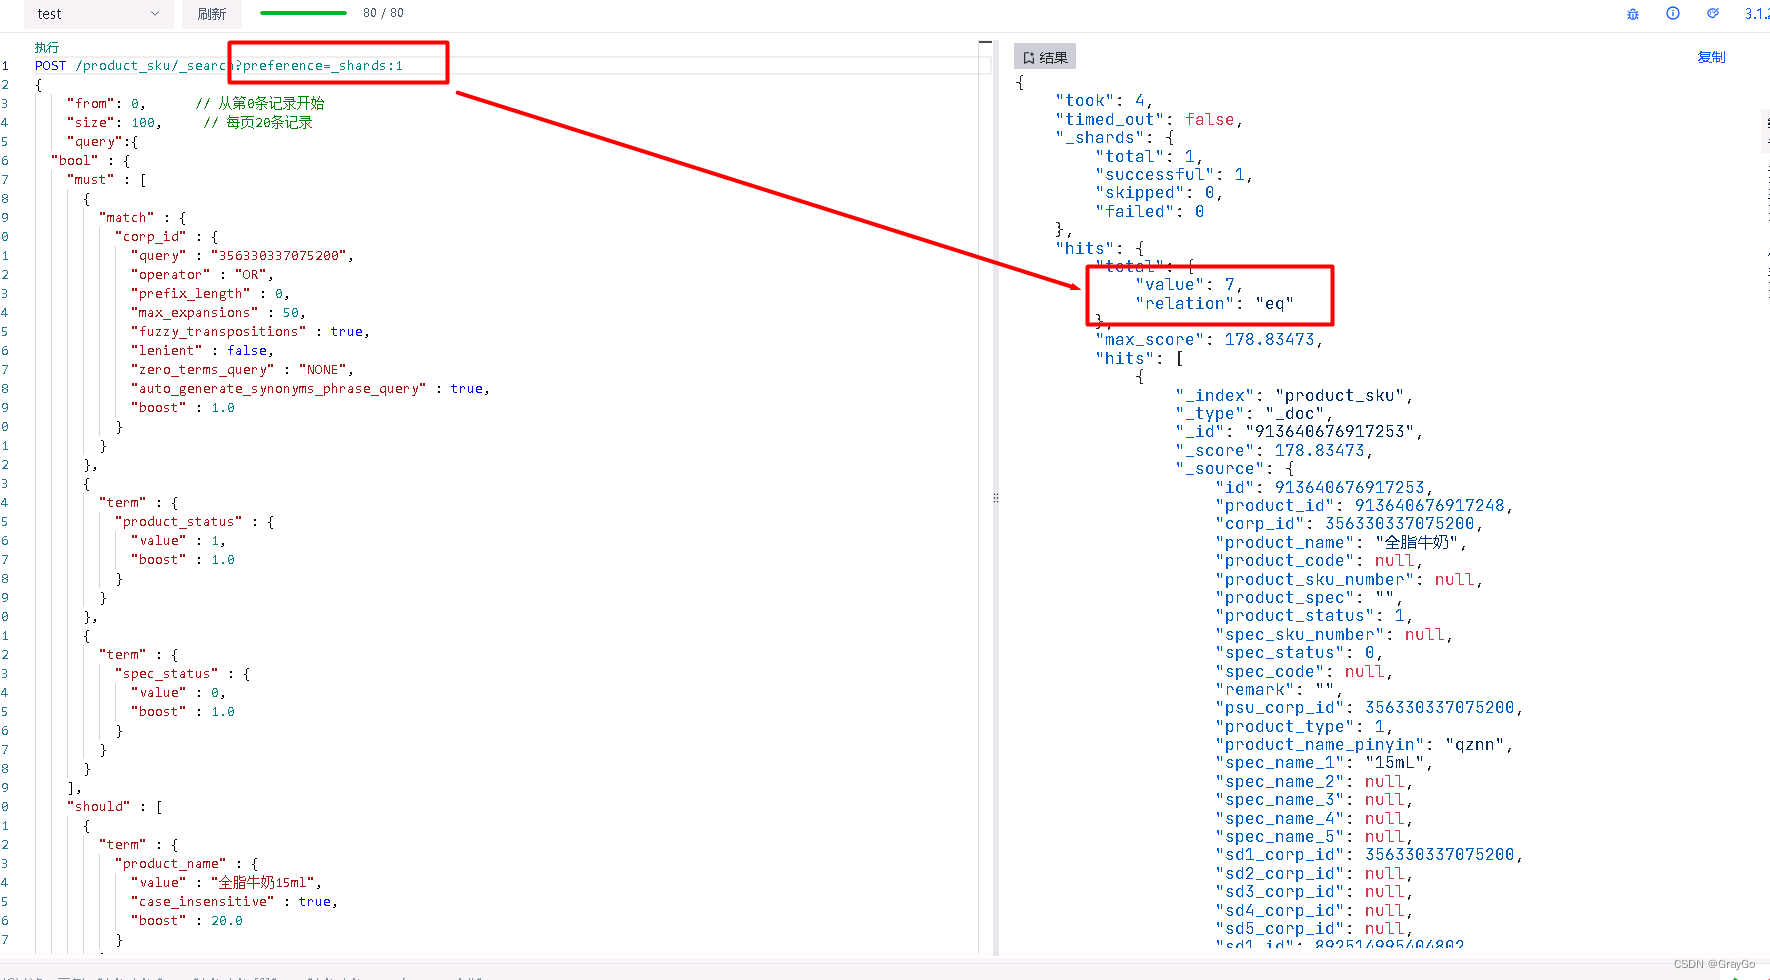This screenshot has height=980, width=1770.
Task: Click the info circle icon
Action: tap(1673, 13)
